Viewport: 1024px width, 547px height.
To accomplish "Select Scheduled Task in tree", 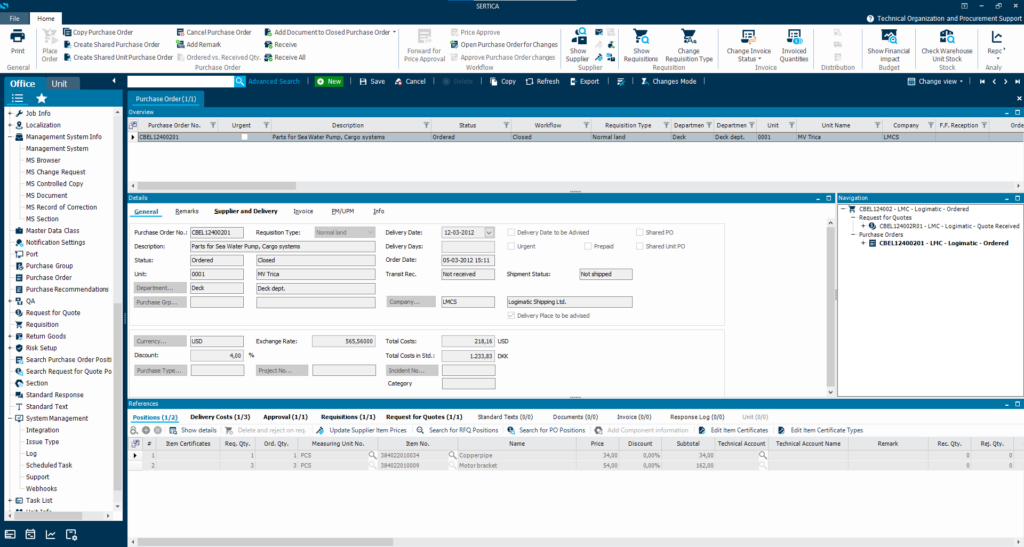I will (x=49, y=465).
